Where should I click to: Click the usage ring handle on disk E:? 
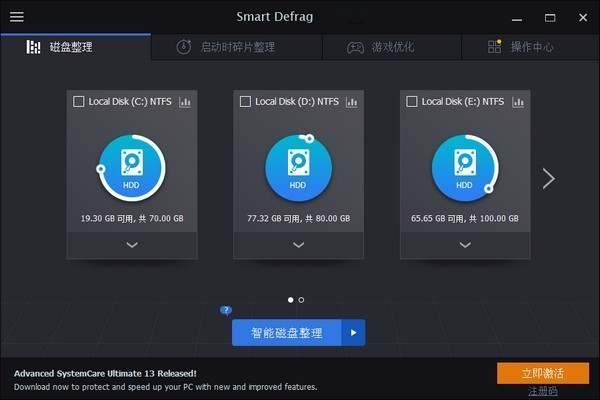point(488,189)
